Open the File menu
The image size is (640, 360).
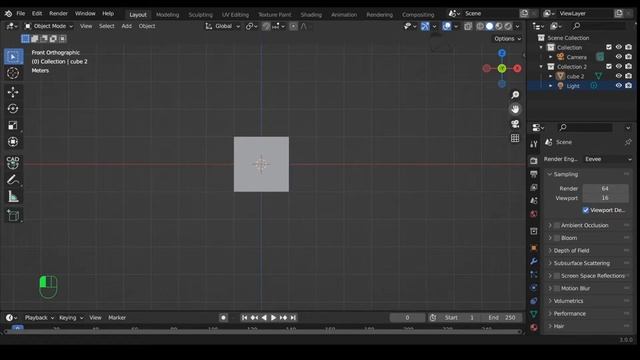pyautogui.click(x=21, y=13)
